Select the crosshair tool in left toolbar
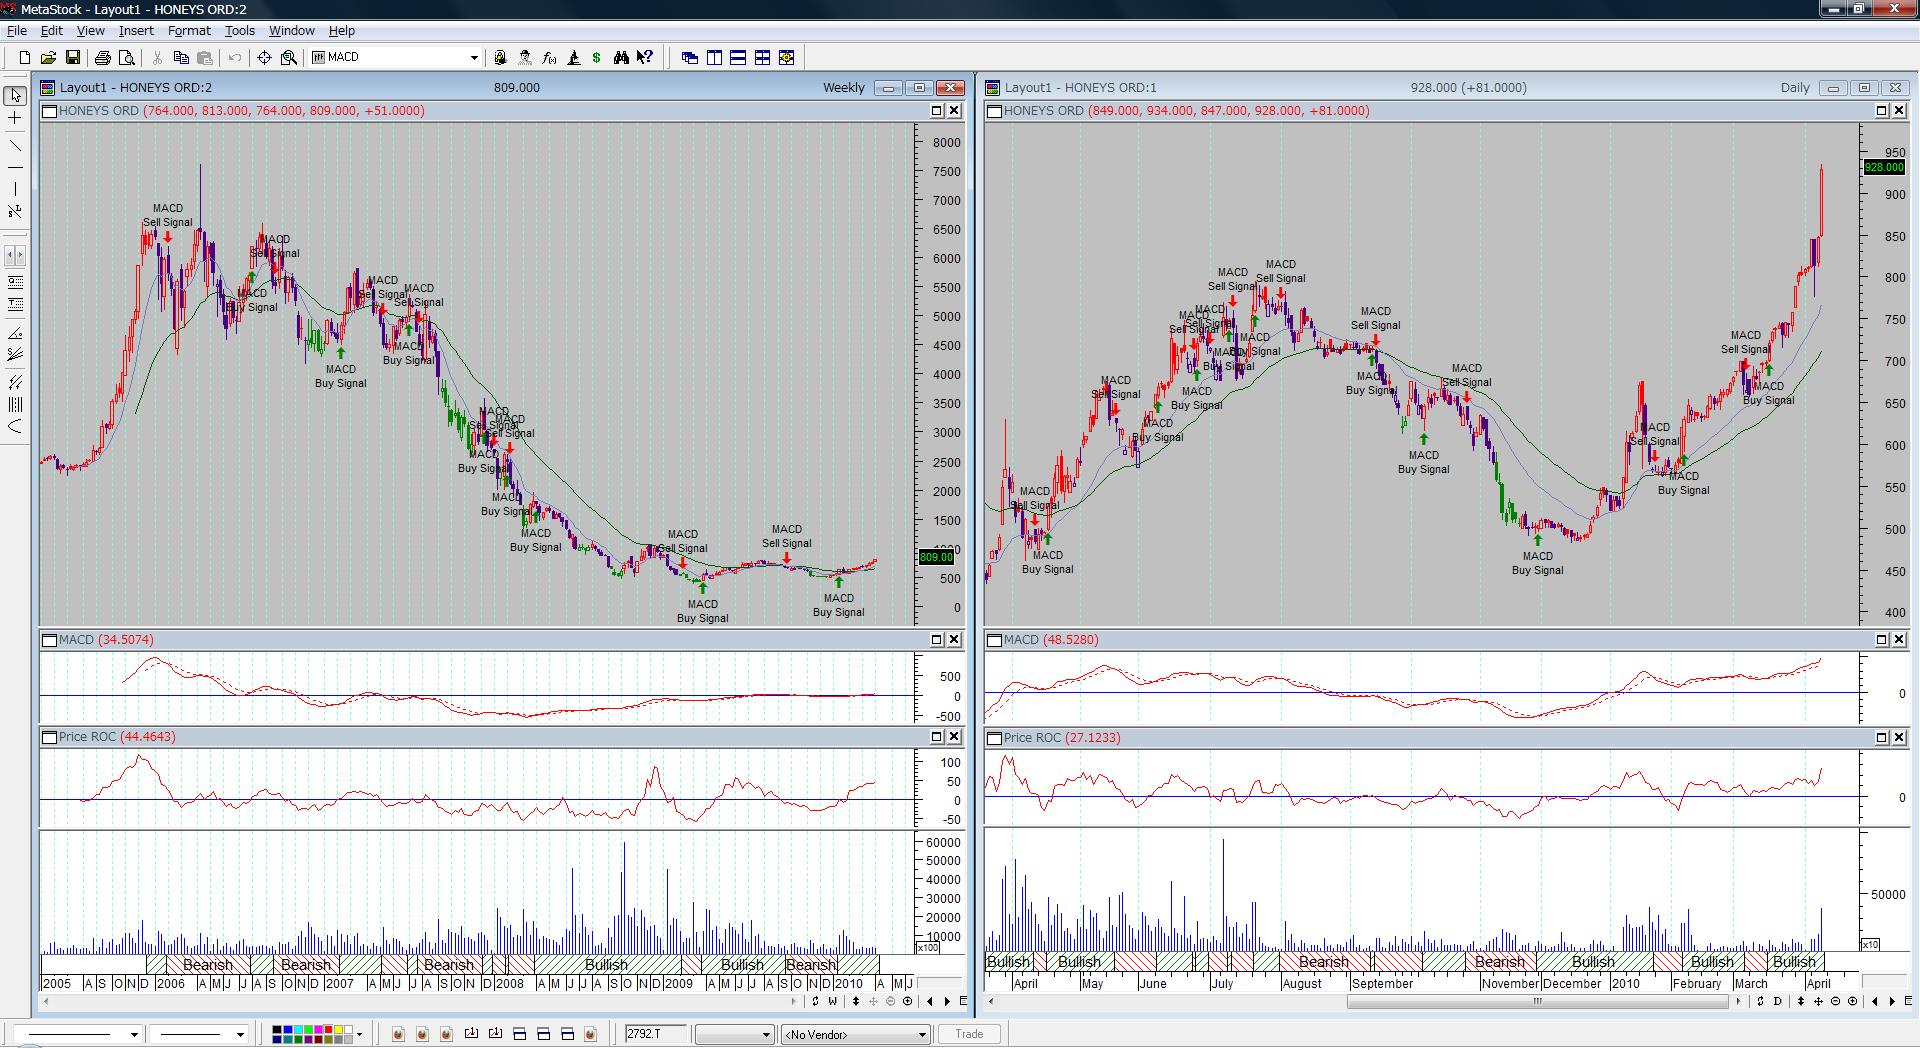Screen dimensions: 1920x1048 point(15,118)
